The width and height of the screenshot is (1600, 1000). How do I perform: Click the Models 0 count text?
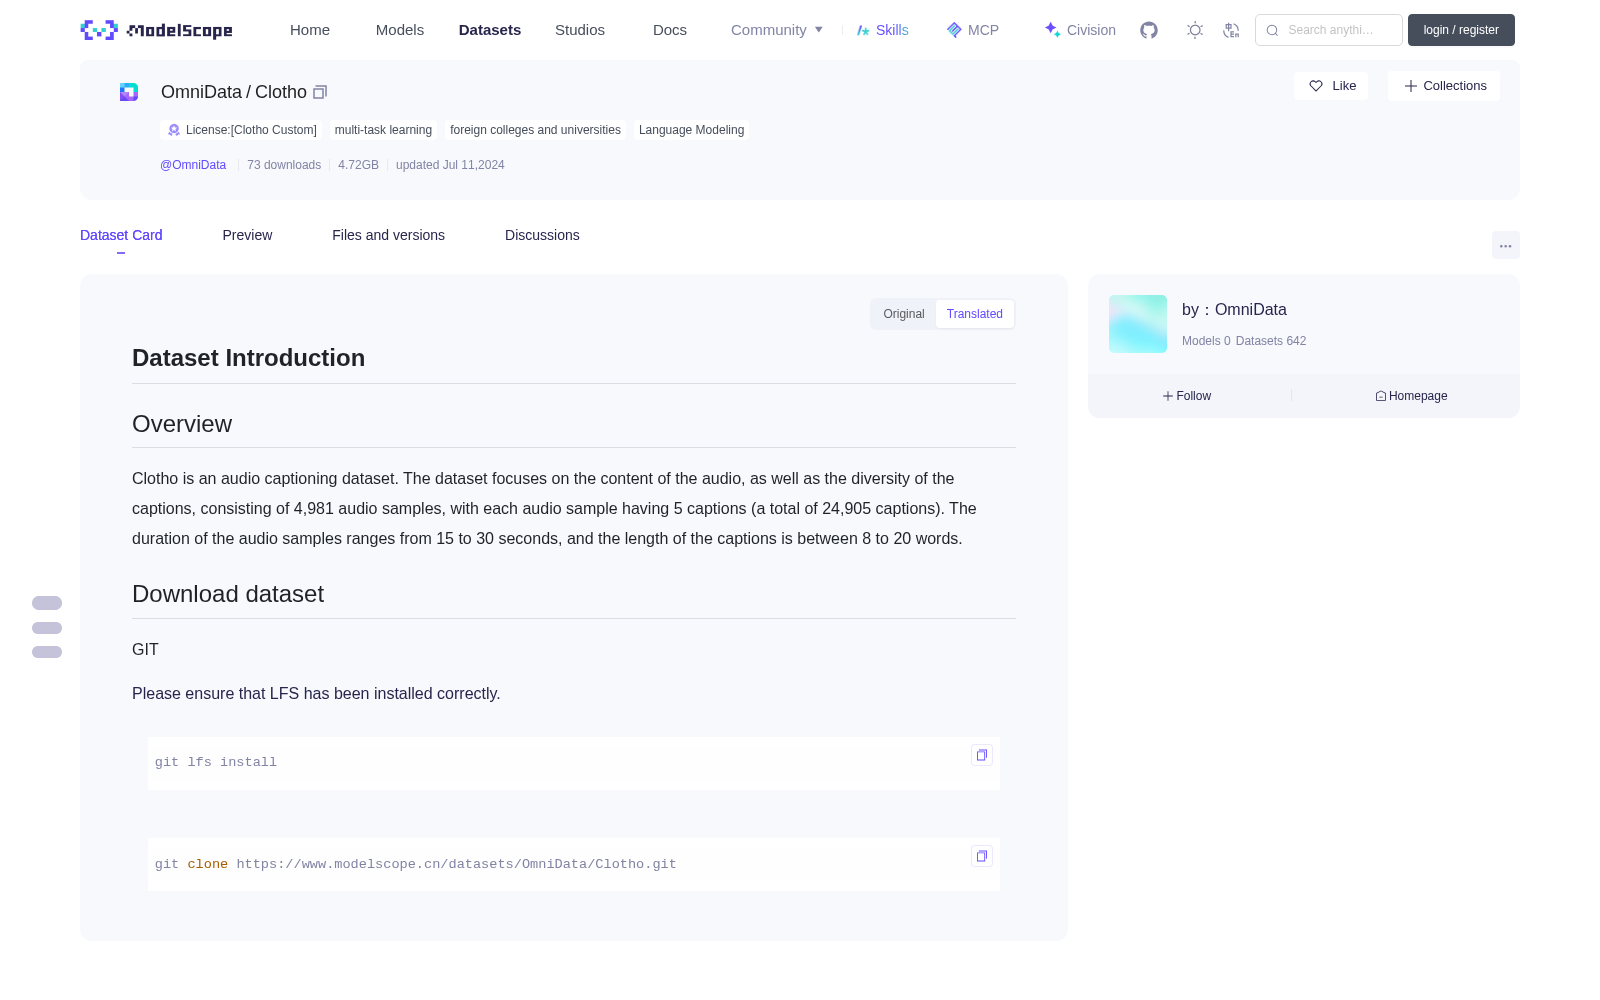1206,341
